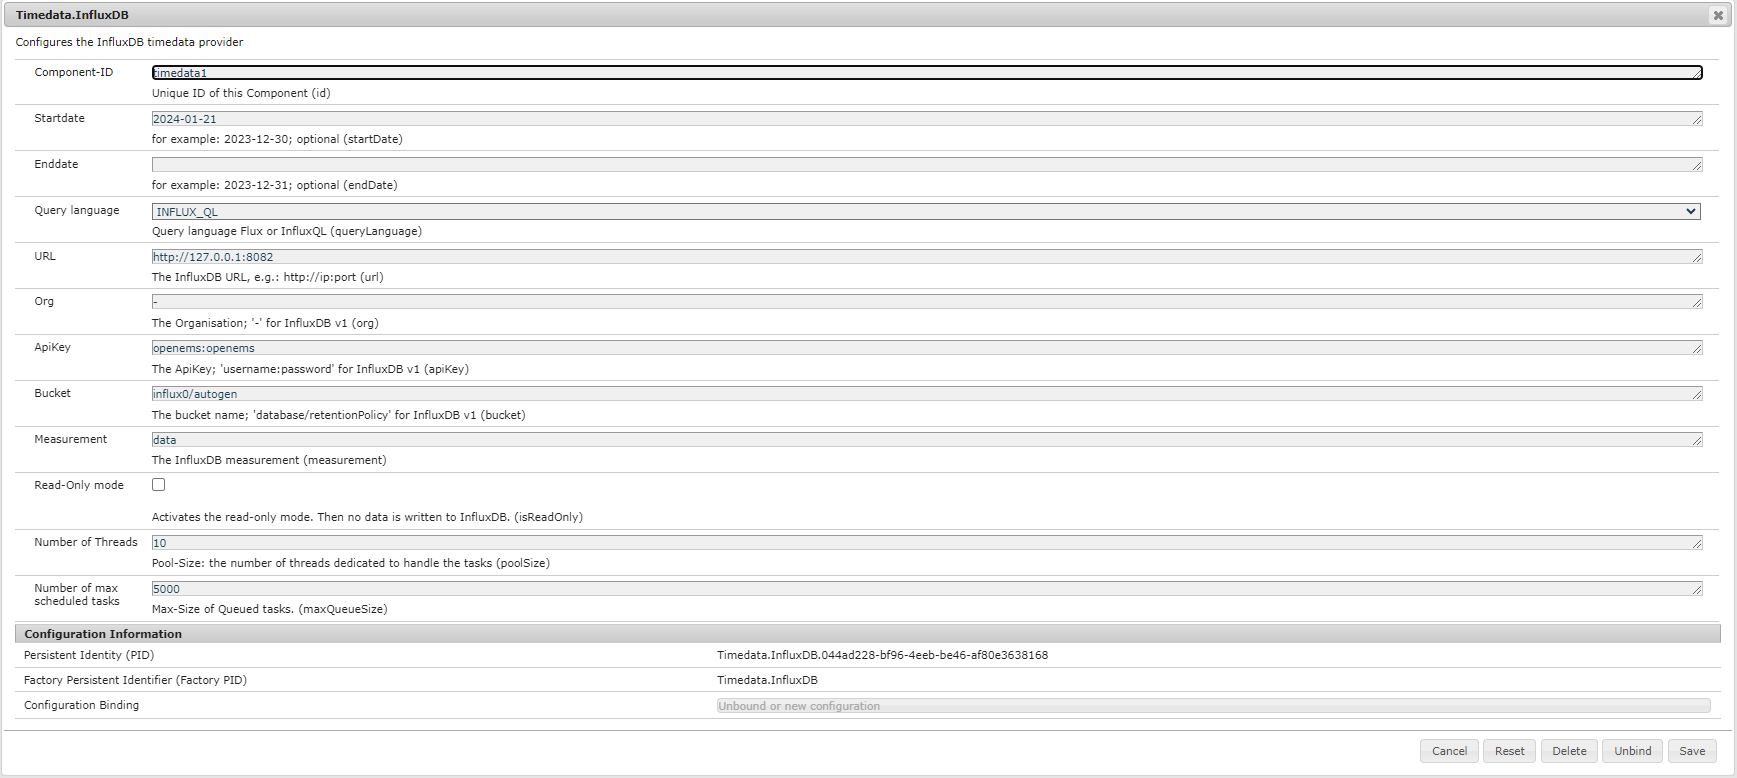This screenshot has height=778, width=1737.
Task: Focus the Component-ID field
Action: [x=927, y=73]
